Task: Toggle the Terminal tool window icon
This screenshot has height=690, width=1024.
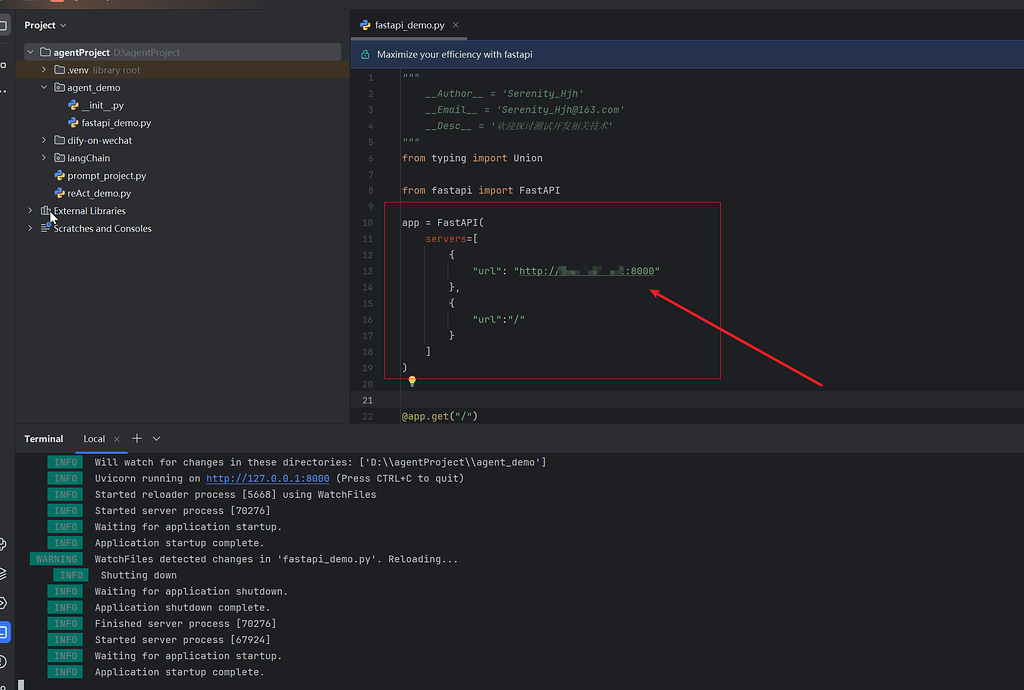Action: coord(4,632)
